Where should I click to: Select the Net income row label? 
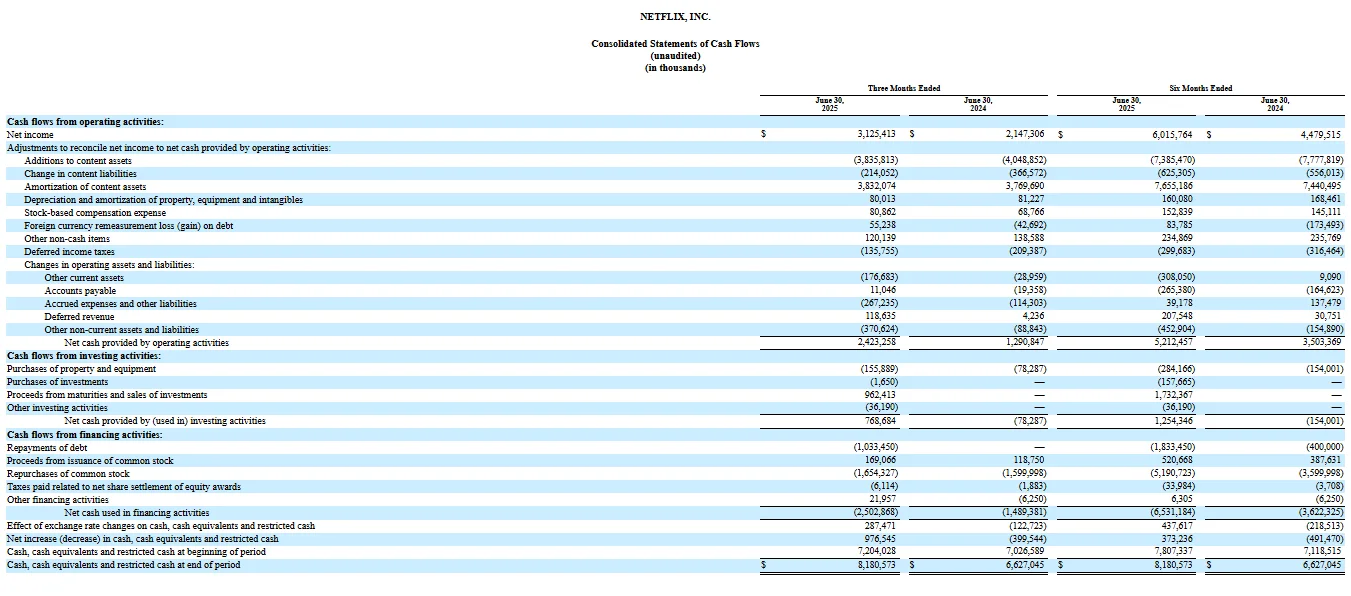(x=24, y=134)
